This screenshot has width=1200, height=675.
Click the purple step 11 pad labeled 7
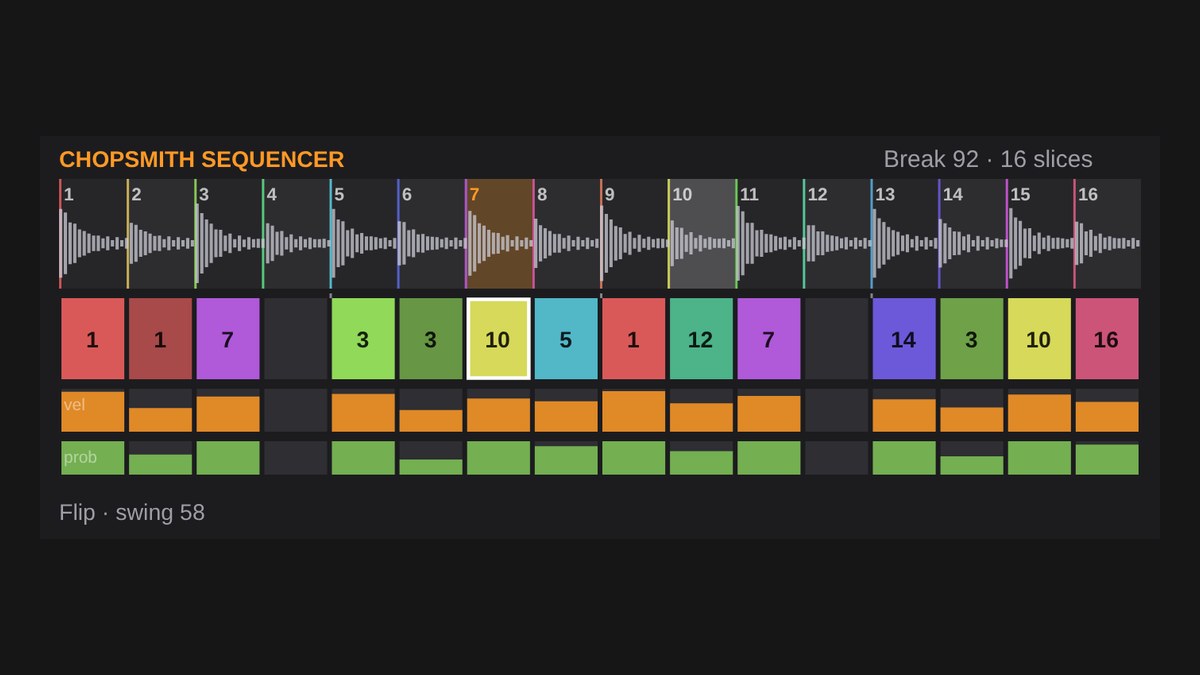pyautogui.click(x=769, y=339)
